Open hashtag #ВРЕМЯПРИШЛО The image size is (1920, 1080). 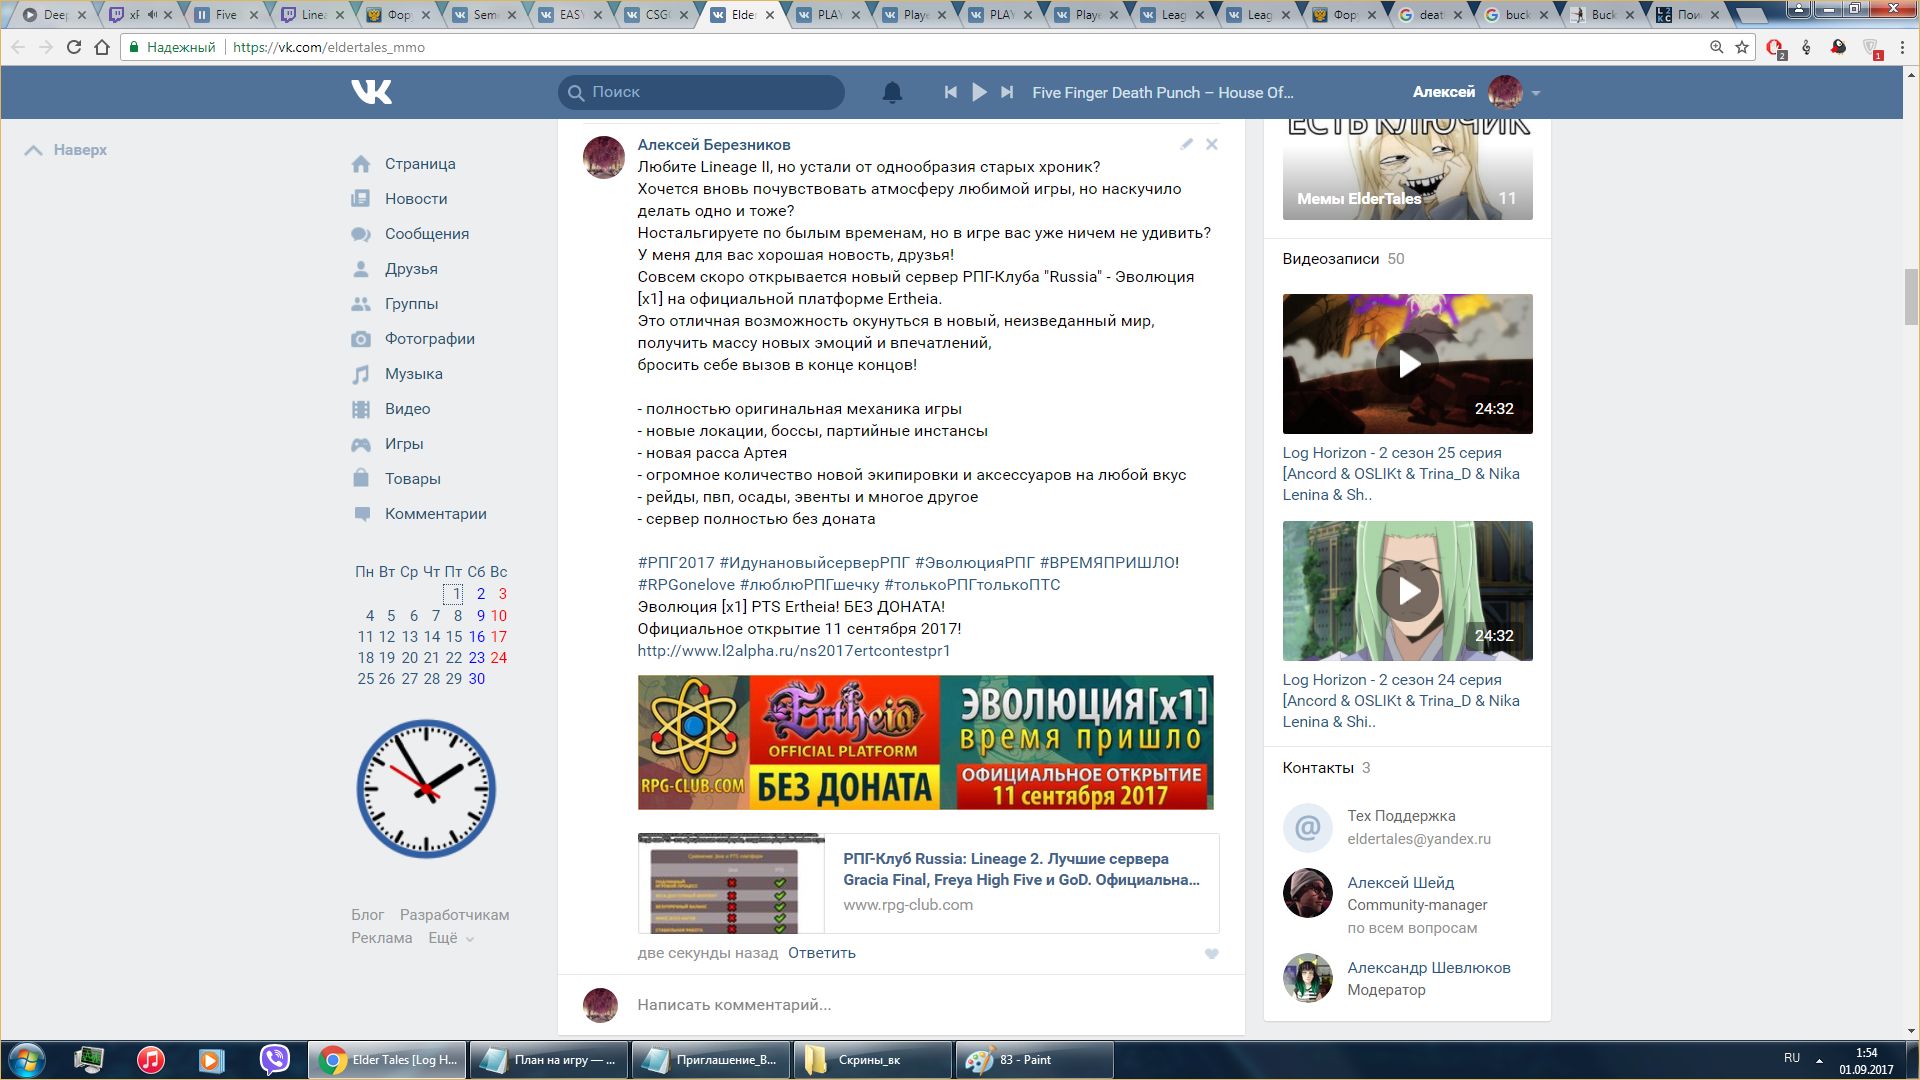(x=1107, y=563)
